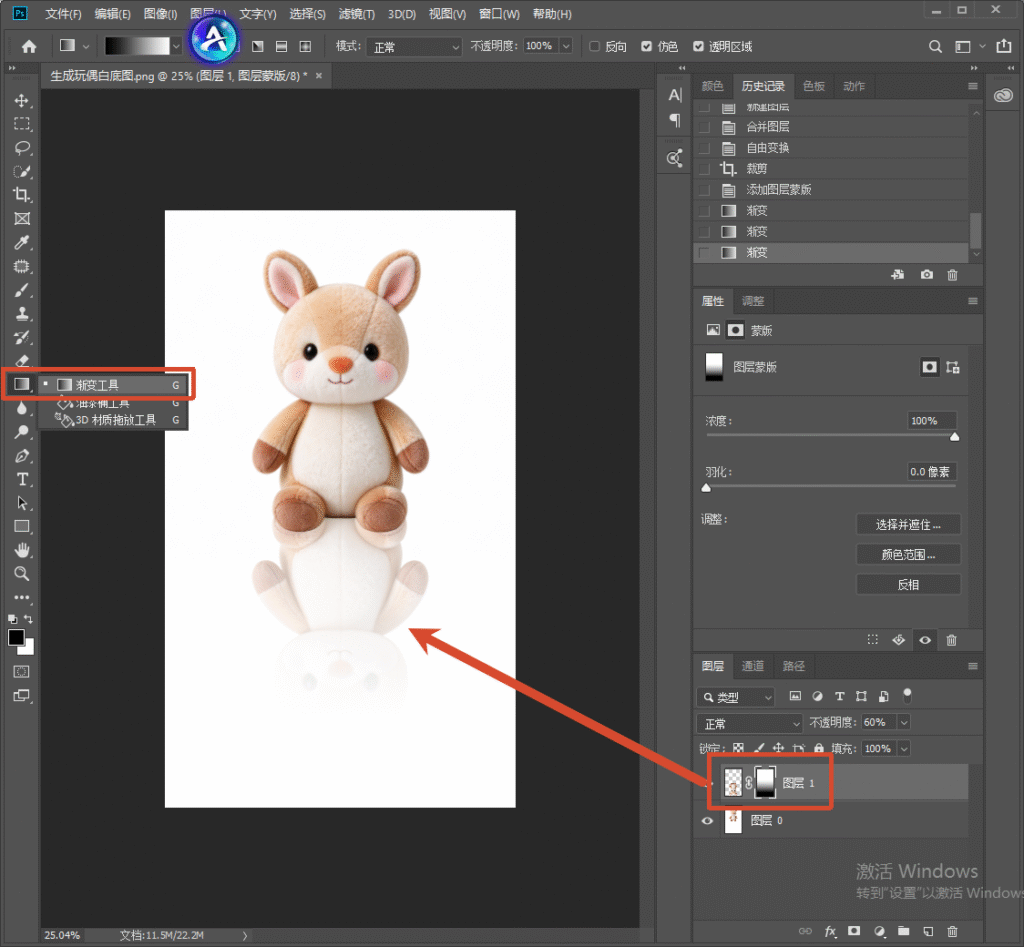1024x947 pixels.
Task: Toggle the history state box beside 合并图层
Action: (705, 127)
